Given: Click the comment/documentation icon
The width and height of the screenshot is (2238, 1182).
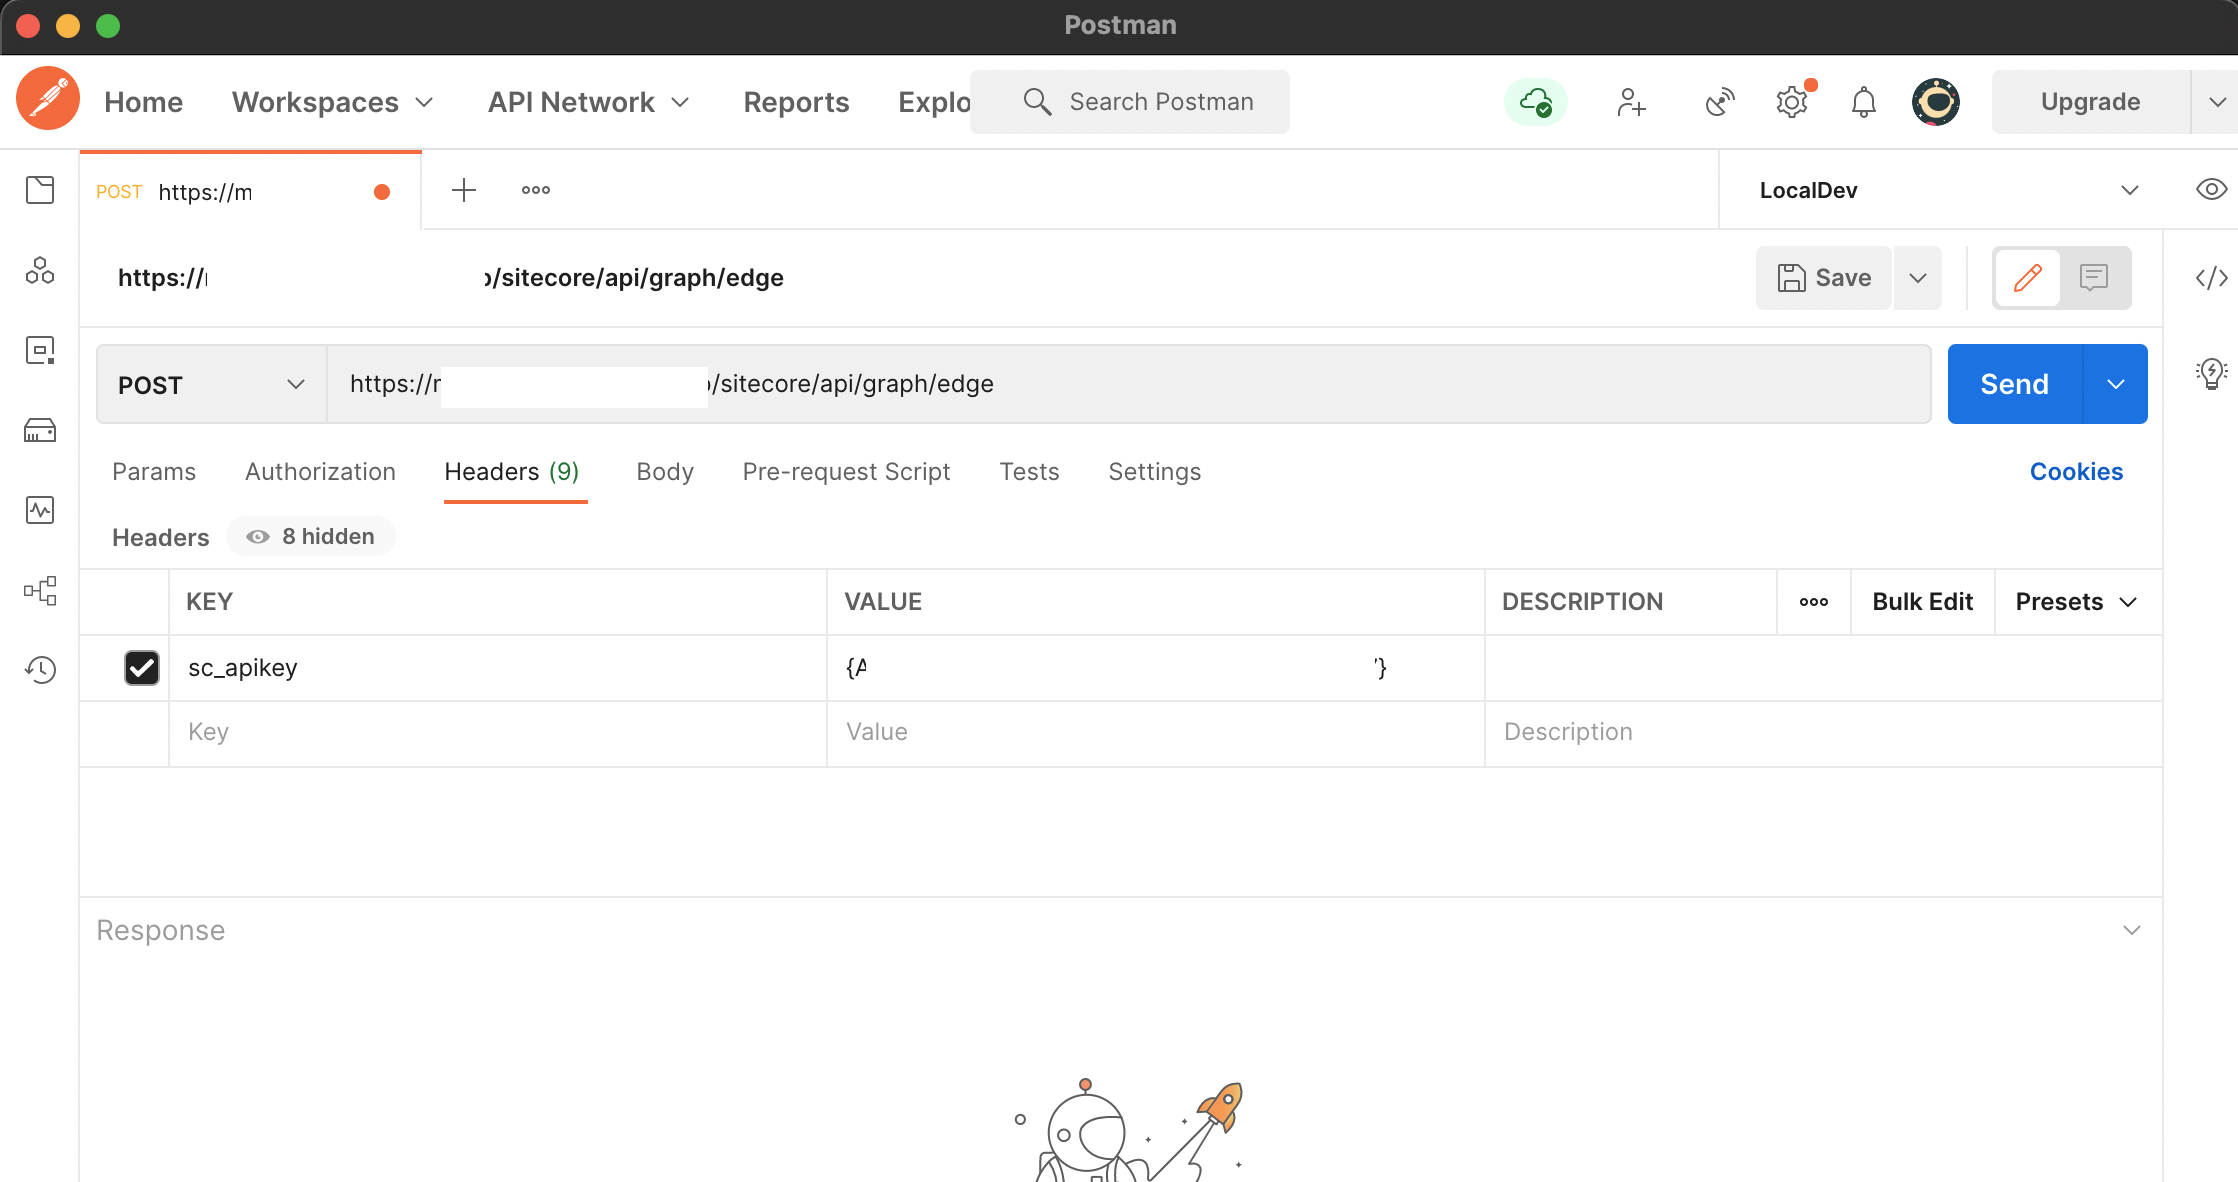Looking at the screenshot, I should 2094,277.
